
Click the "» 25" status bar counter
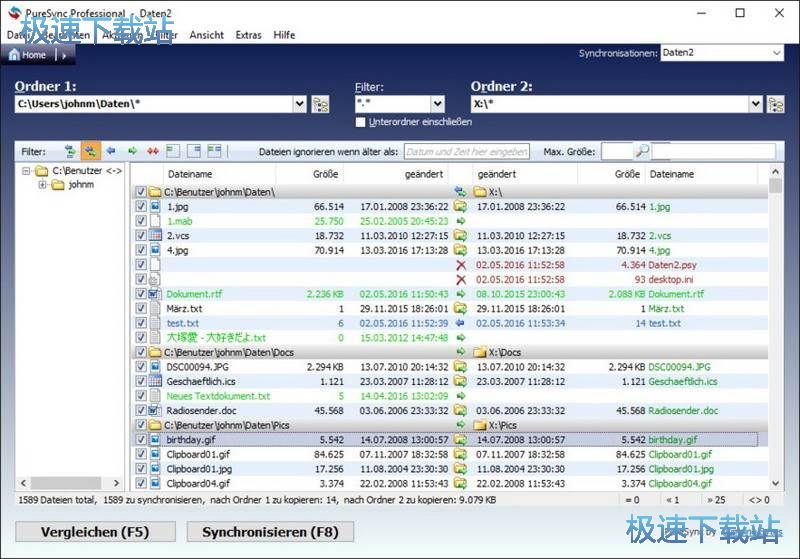tap(716, 500)
